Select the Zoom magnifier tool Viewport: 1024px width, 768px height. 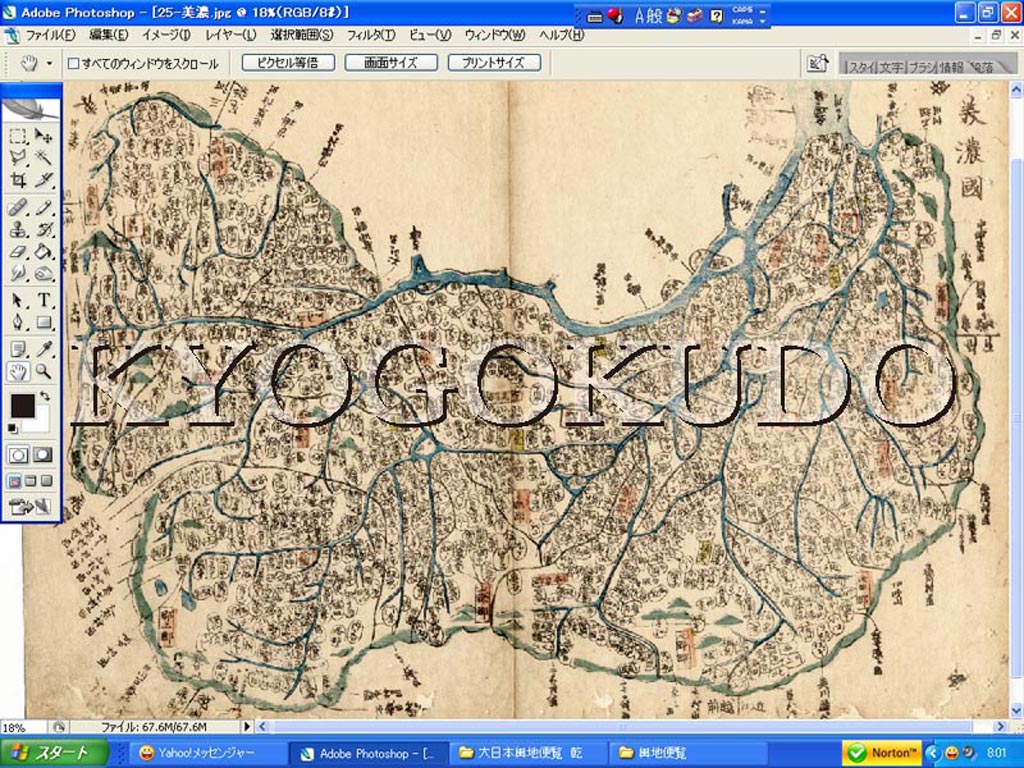click(x=43, y=372)
